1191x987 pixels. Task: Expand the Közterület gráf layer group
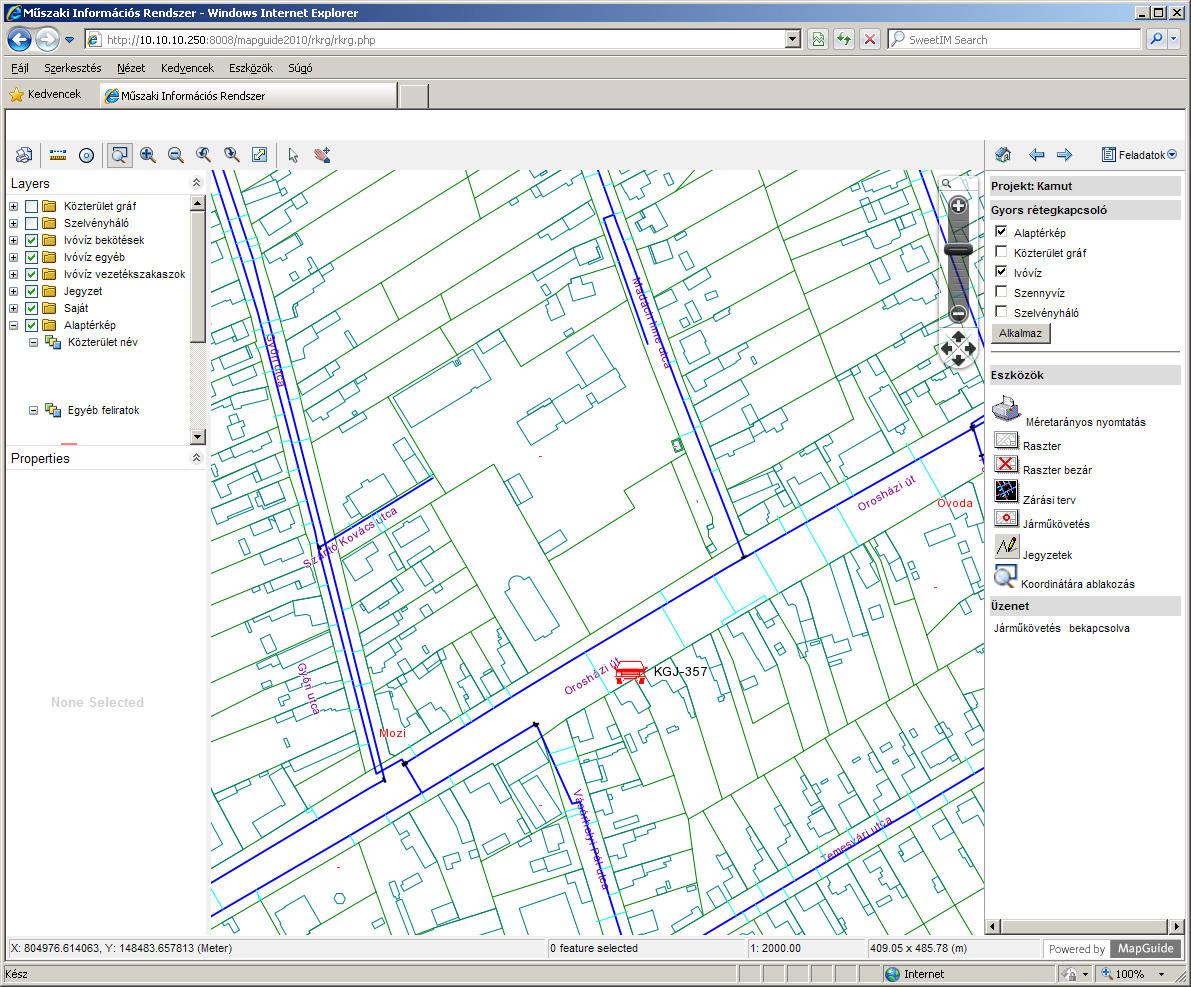(14, 206)
